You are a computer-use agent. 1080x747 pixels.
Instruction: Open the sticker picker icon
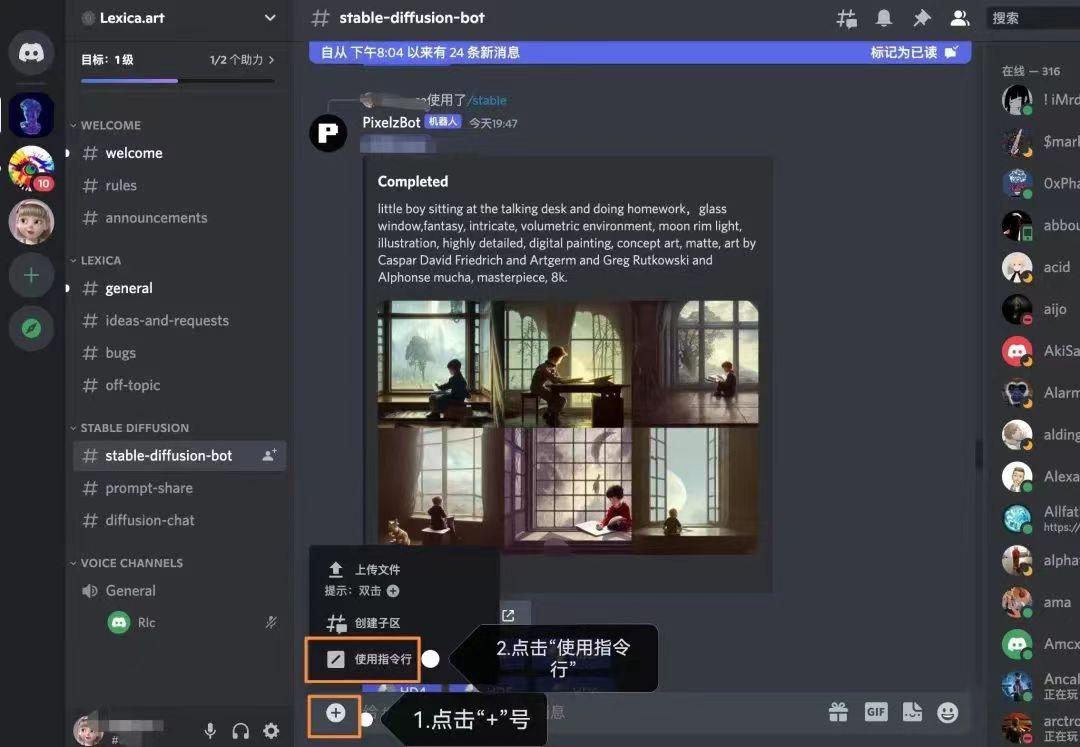click(912, 712)
